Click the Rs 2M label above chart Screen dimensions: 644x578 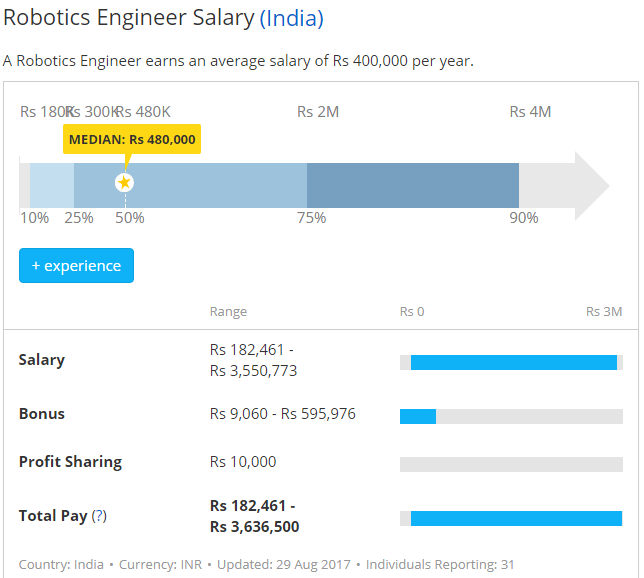coord(318,112)
